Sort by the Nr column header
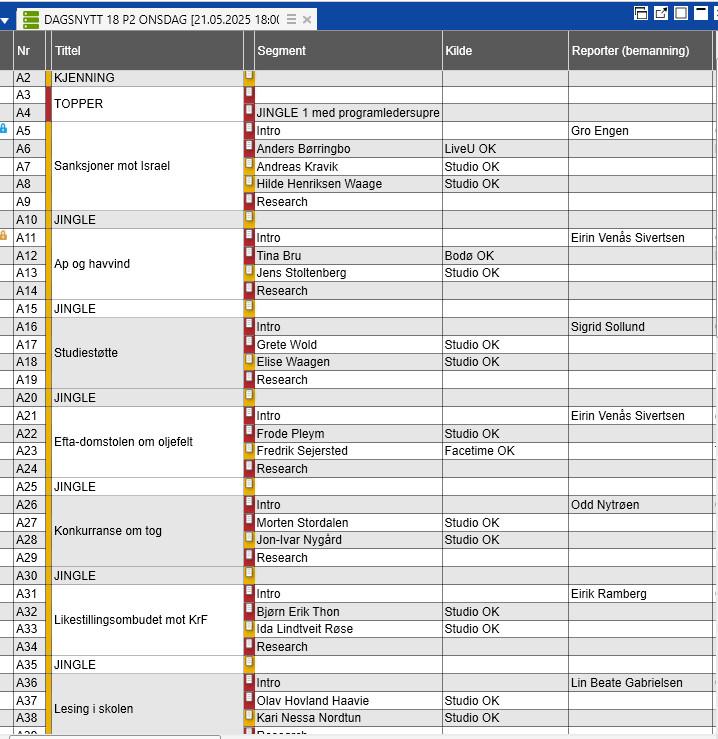 (29, 50)
